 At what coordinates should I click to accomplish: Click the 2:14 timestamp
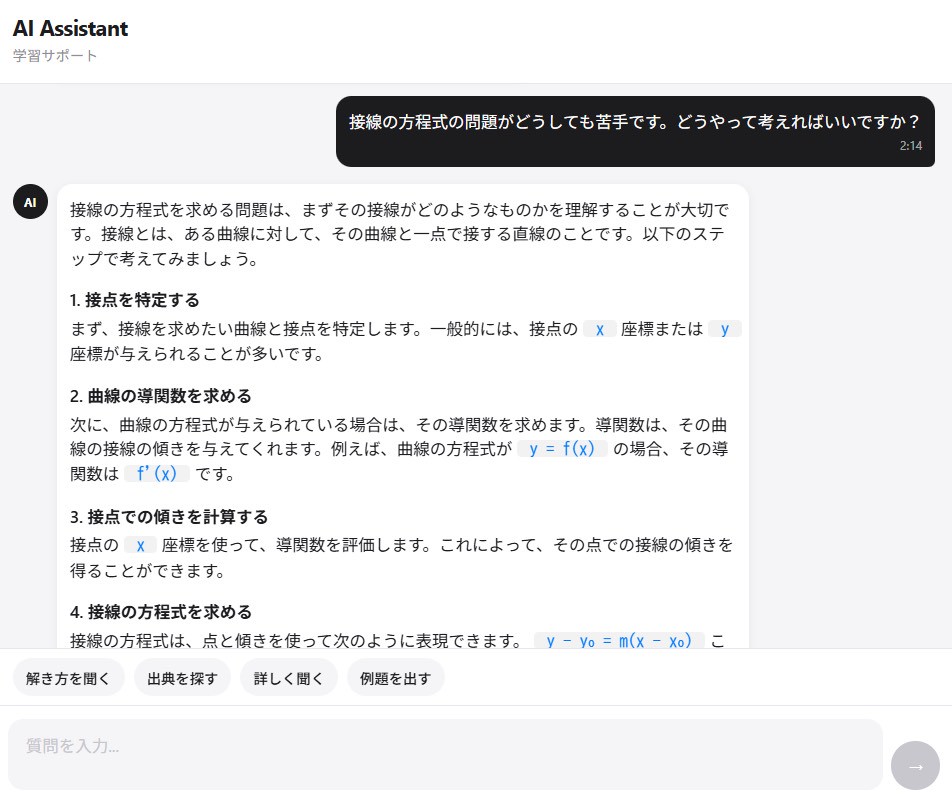coord(911,146)
